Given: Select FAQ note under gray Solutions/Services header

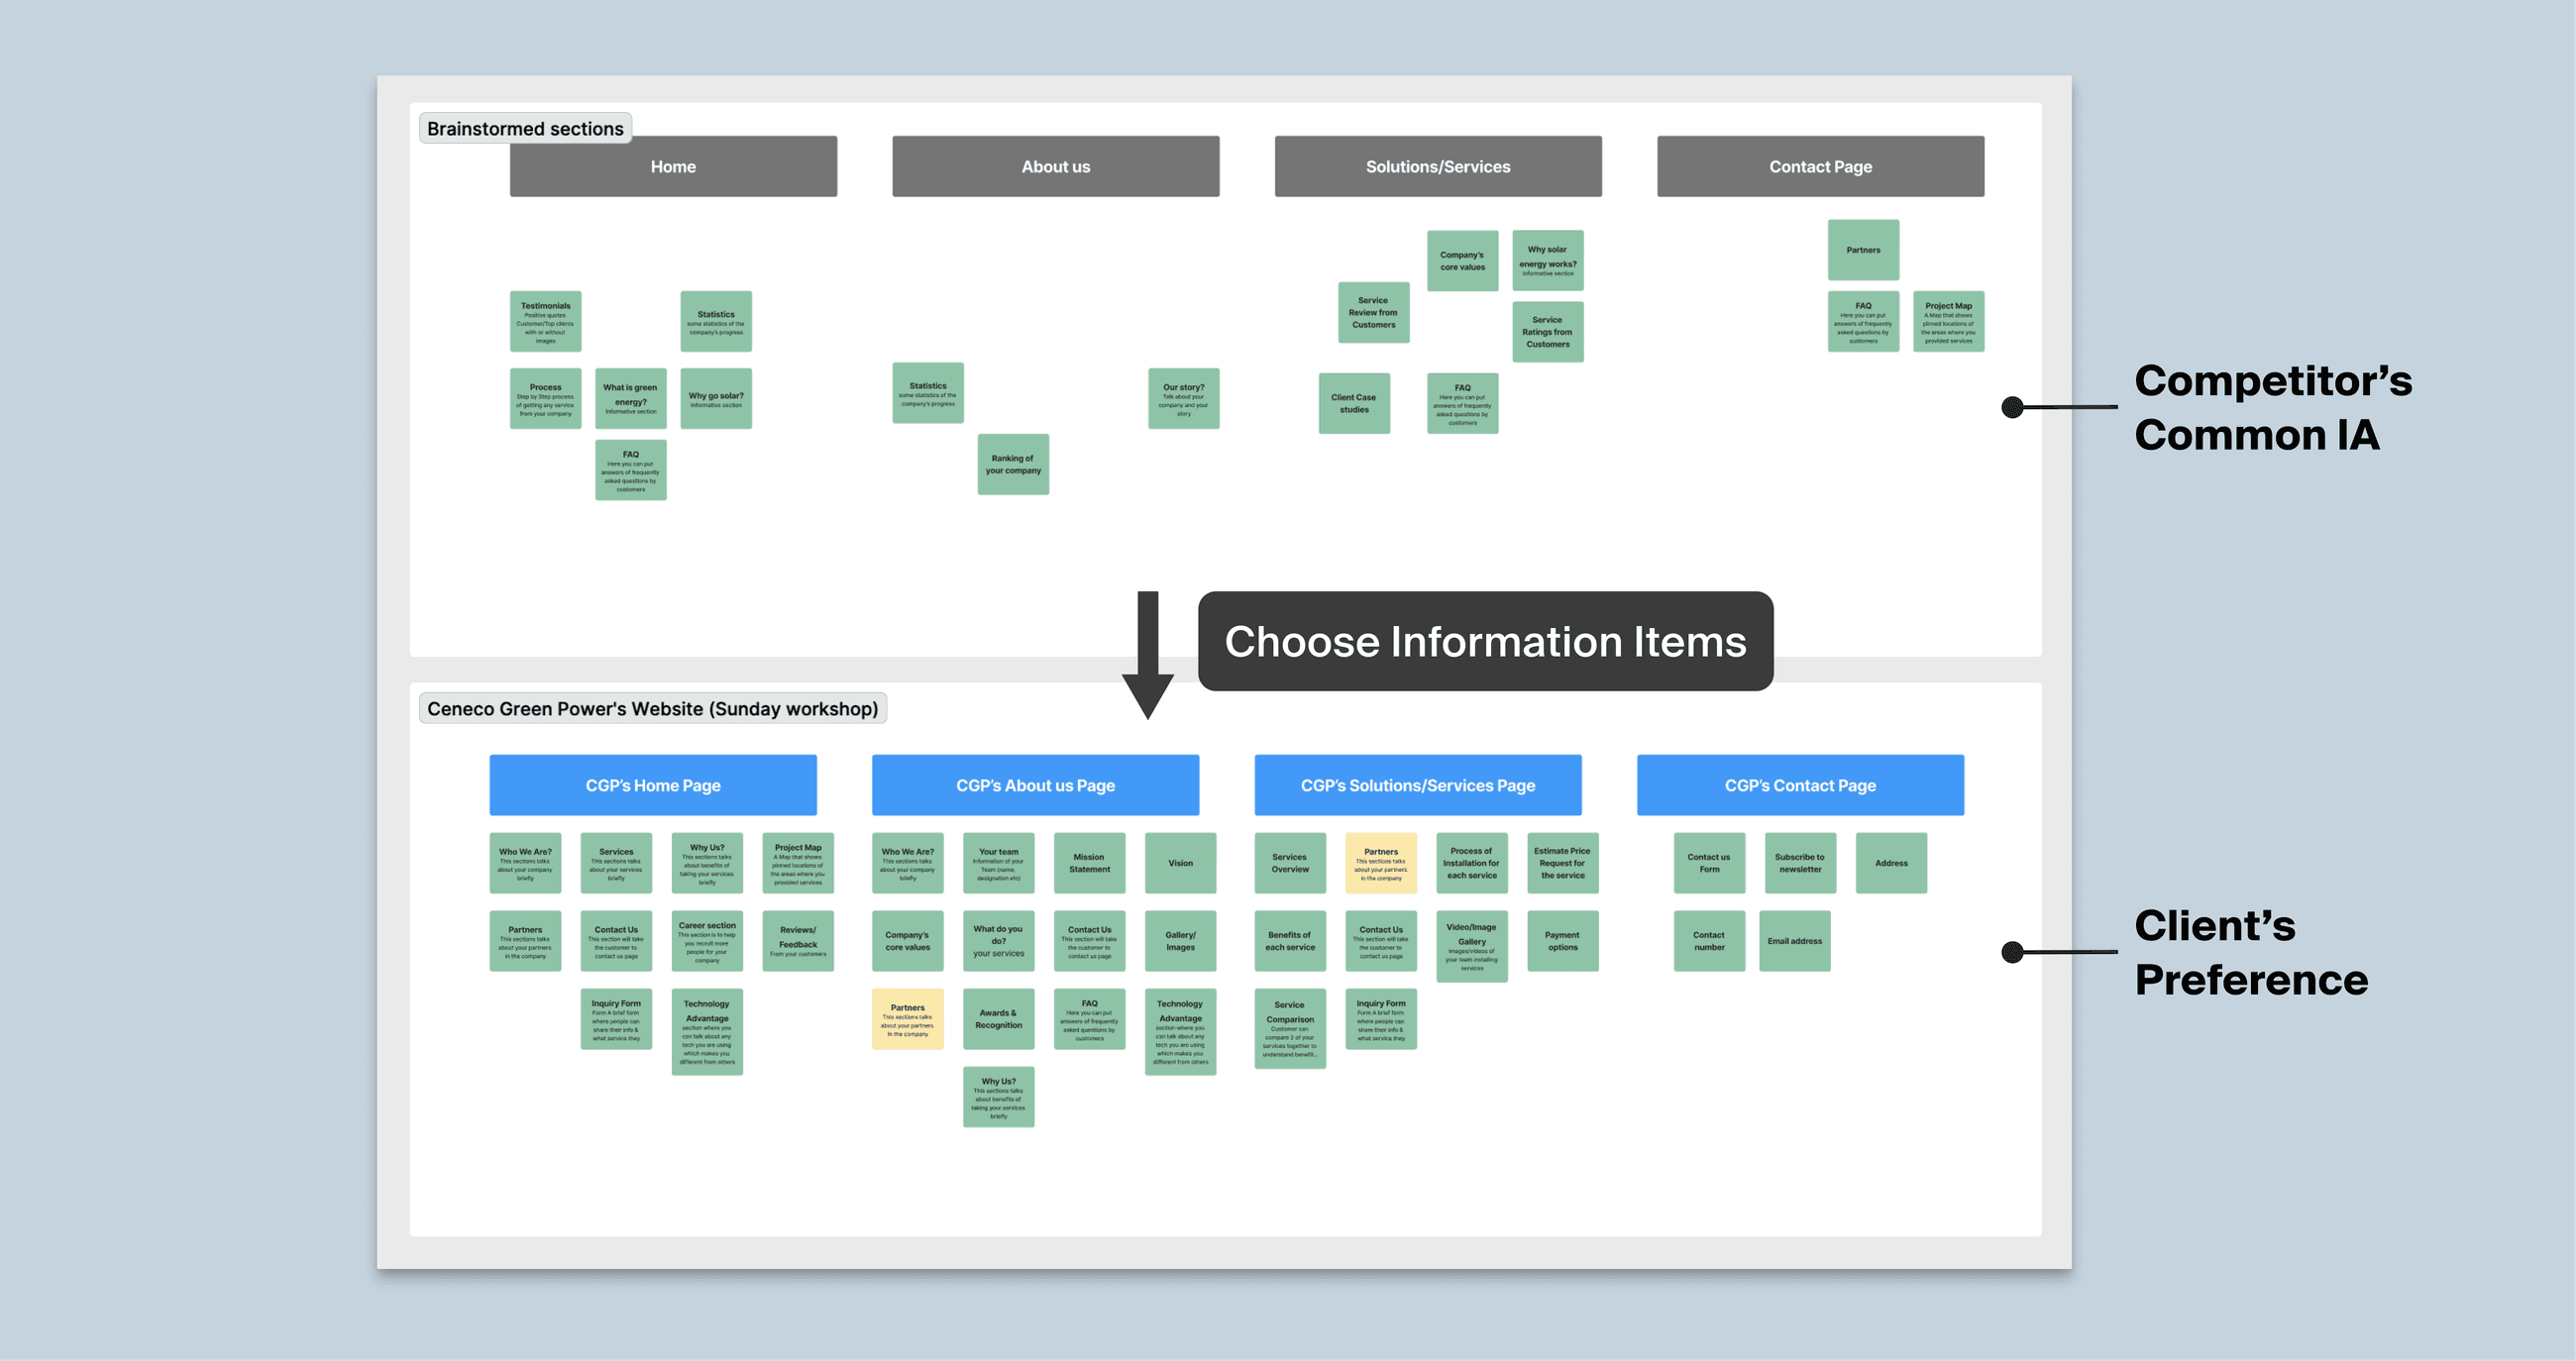Looking at the screenshot, I should click(1462, 403).
